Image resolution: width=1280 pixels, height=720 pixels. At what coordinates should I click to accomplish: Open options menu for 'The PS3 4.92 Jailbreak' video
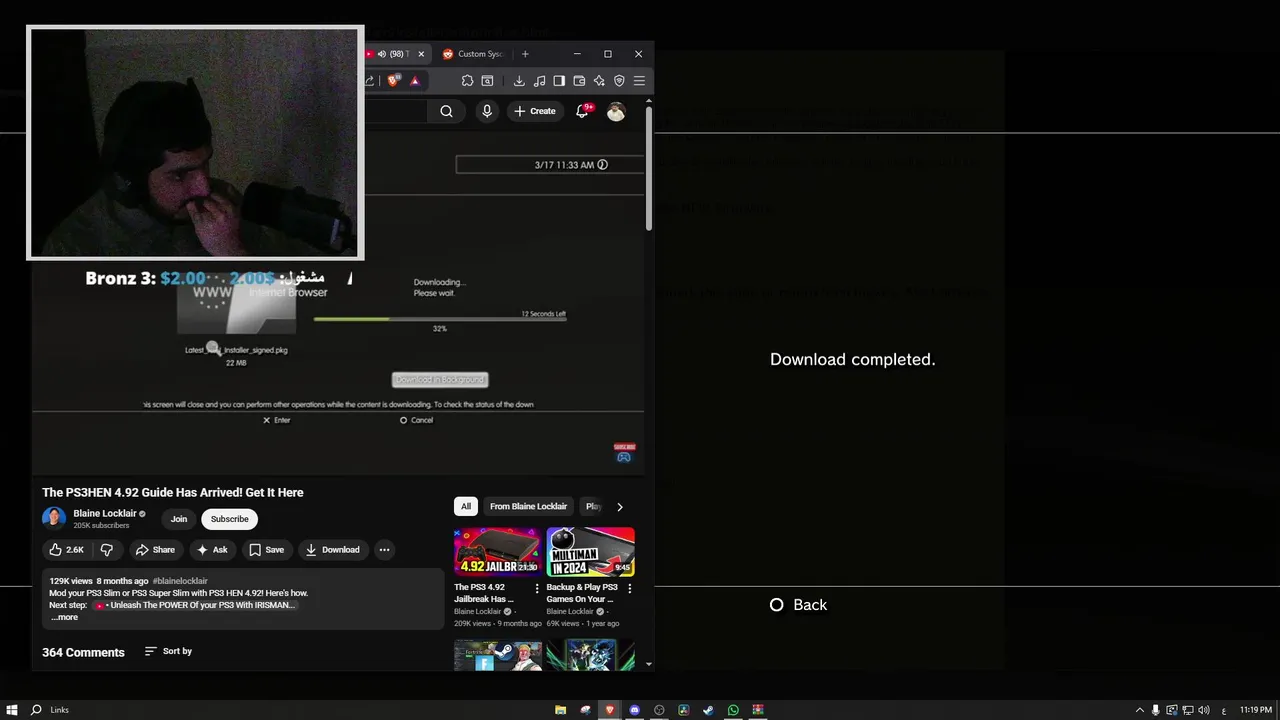point(537,588)
